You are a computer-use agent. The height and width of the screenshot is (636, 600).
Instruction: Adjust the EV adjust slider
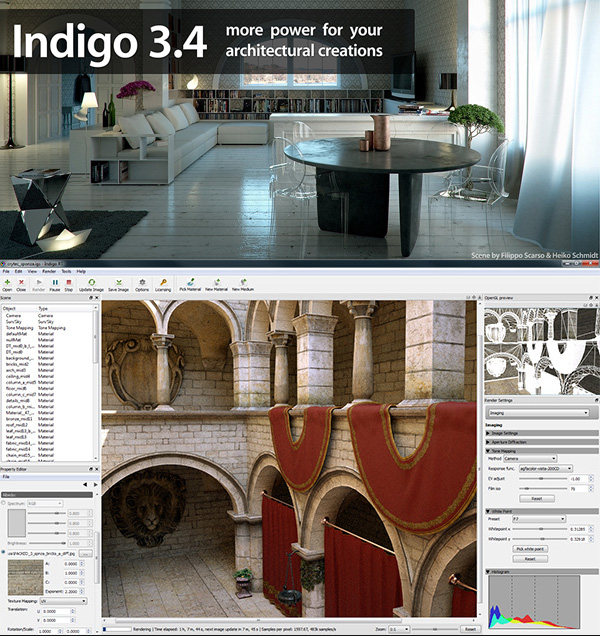pyautogui.click(x=543, y=479)
